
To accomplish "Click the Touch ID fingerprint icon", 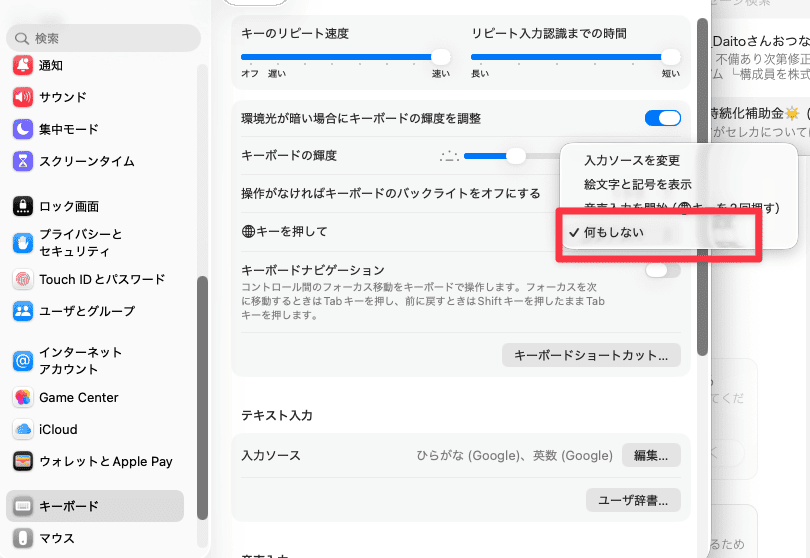I will (x=23, y=279).
